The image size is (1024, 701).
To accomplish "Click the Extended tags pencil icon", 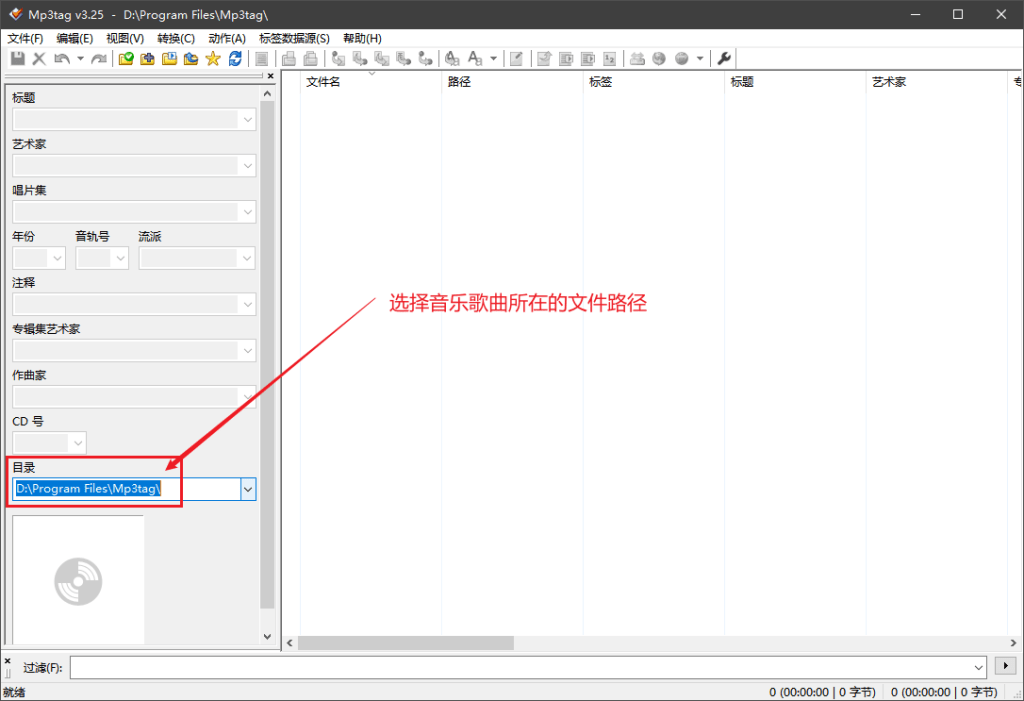I will tap(516, 59).
